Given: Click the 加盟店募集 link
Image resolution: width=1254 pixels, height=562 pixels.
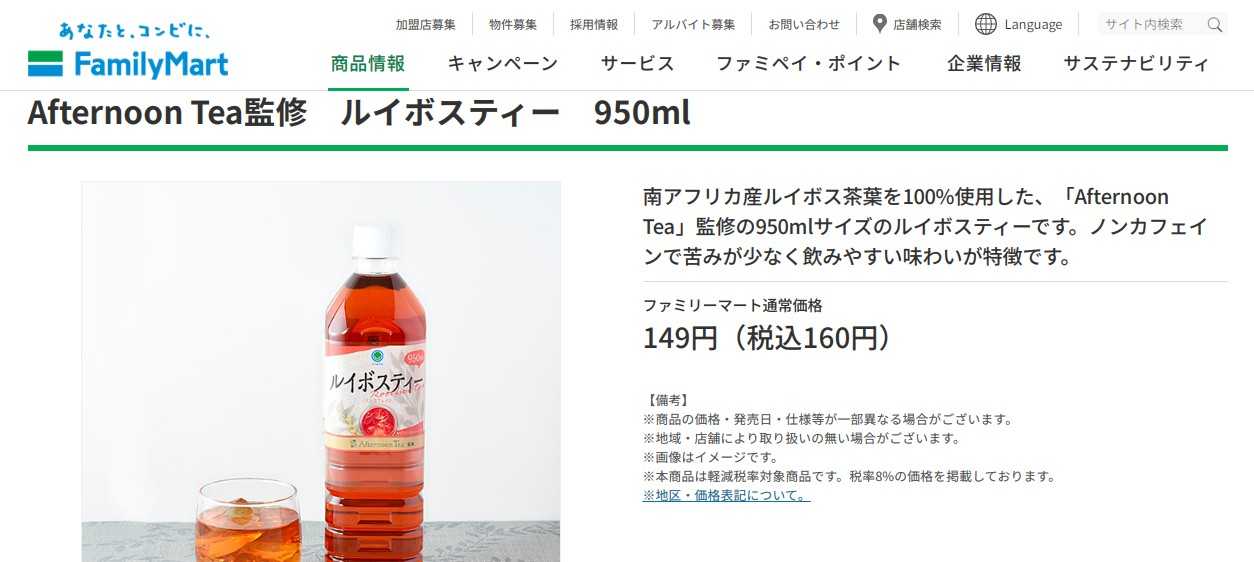Looking at the screenshot, I should click(x=426, y=24).
